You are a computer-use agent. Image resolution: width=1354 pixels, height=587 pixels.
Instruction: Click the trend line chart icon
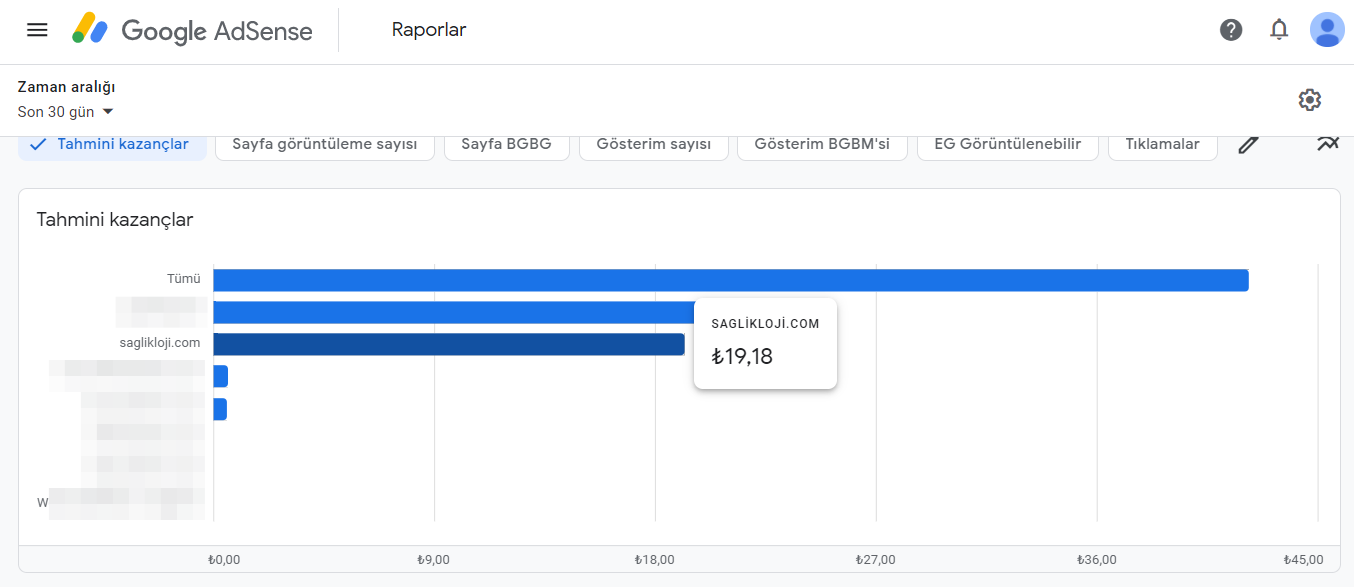(1328, 143)
